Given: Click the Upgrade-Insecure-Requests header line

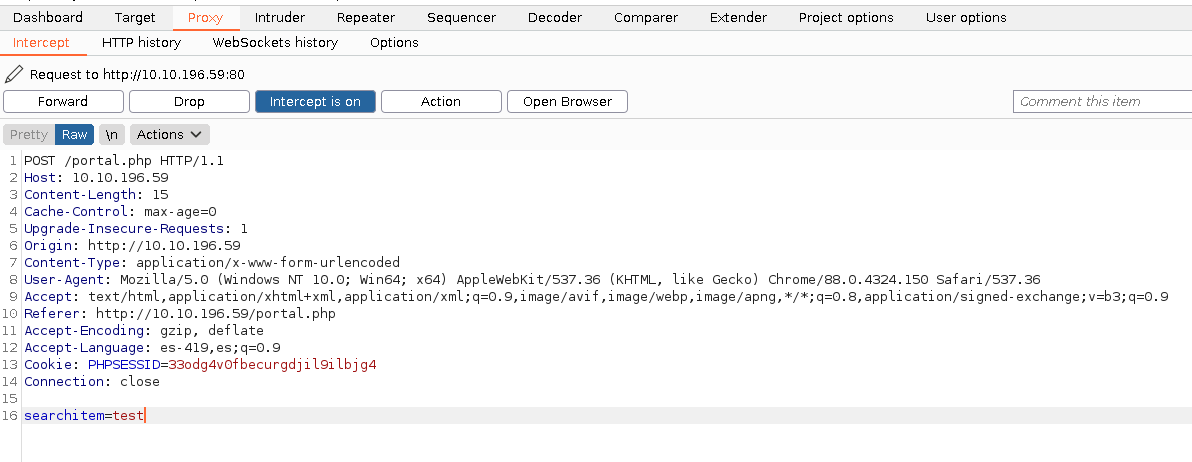Looking at the screenshot, I should tap(136, 229).
